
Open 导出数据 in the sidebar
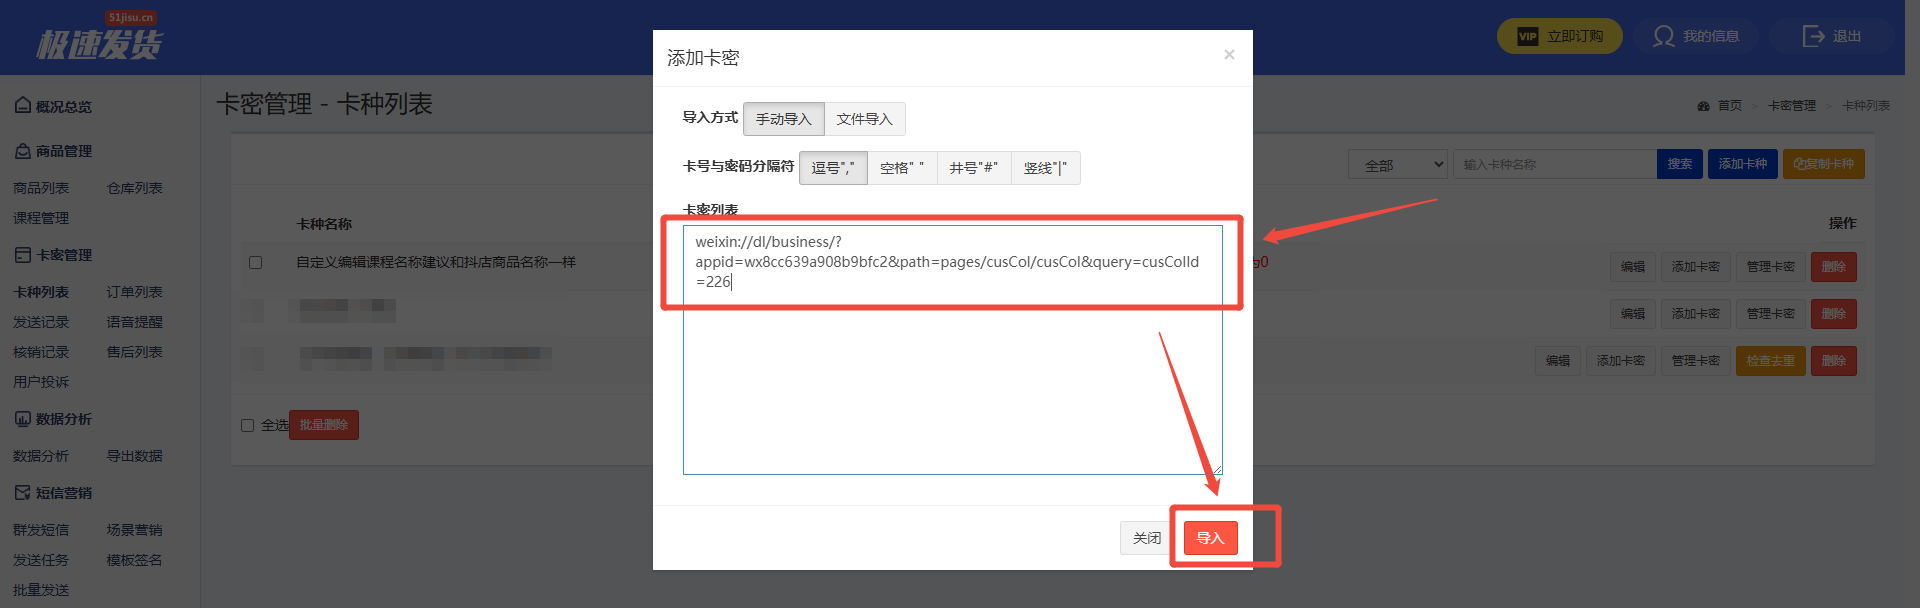(134, 456)
